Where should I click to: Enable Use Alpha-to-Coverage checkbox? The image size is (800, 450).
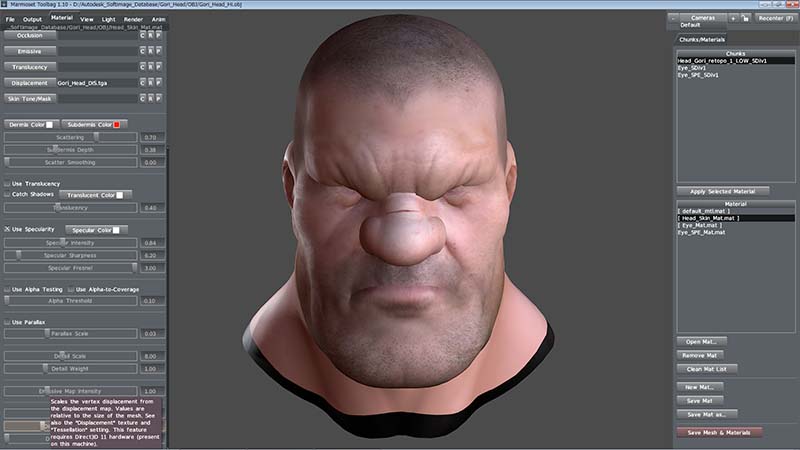point(71,289)
